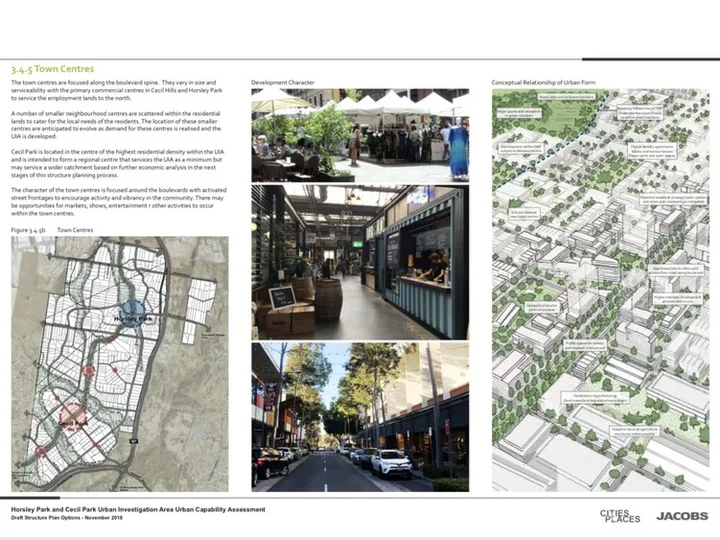Open the tree-lined street photo
Image resolution: width=720 pixels, height=540 pixels.
point(360,417)
